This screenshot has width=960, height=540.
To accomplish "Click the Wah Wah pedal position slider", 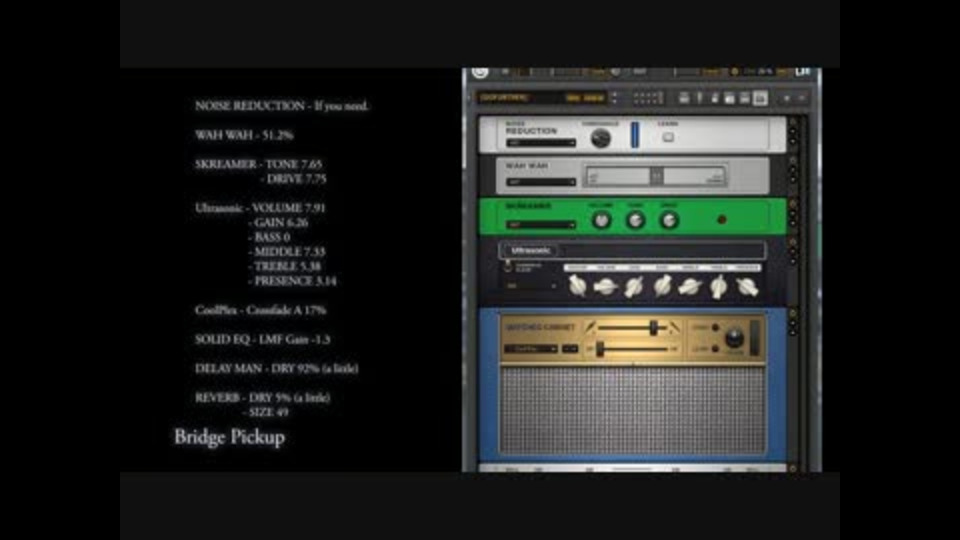I will tap(656, 176).
